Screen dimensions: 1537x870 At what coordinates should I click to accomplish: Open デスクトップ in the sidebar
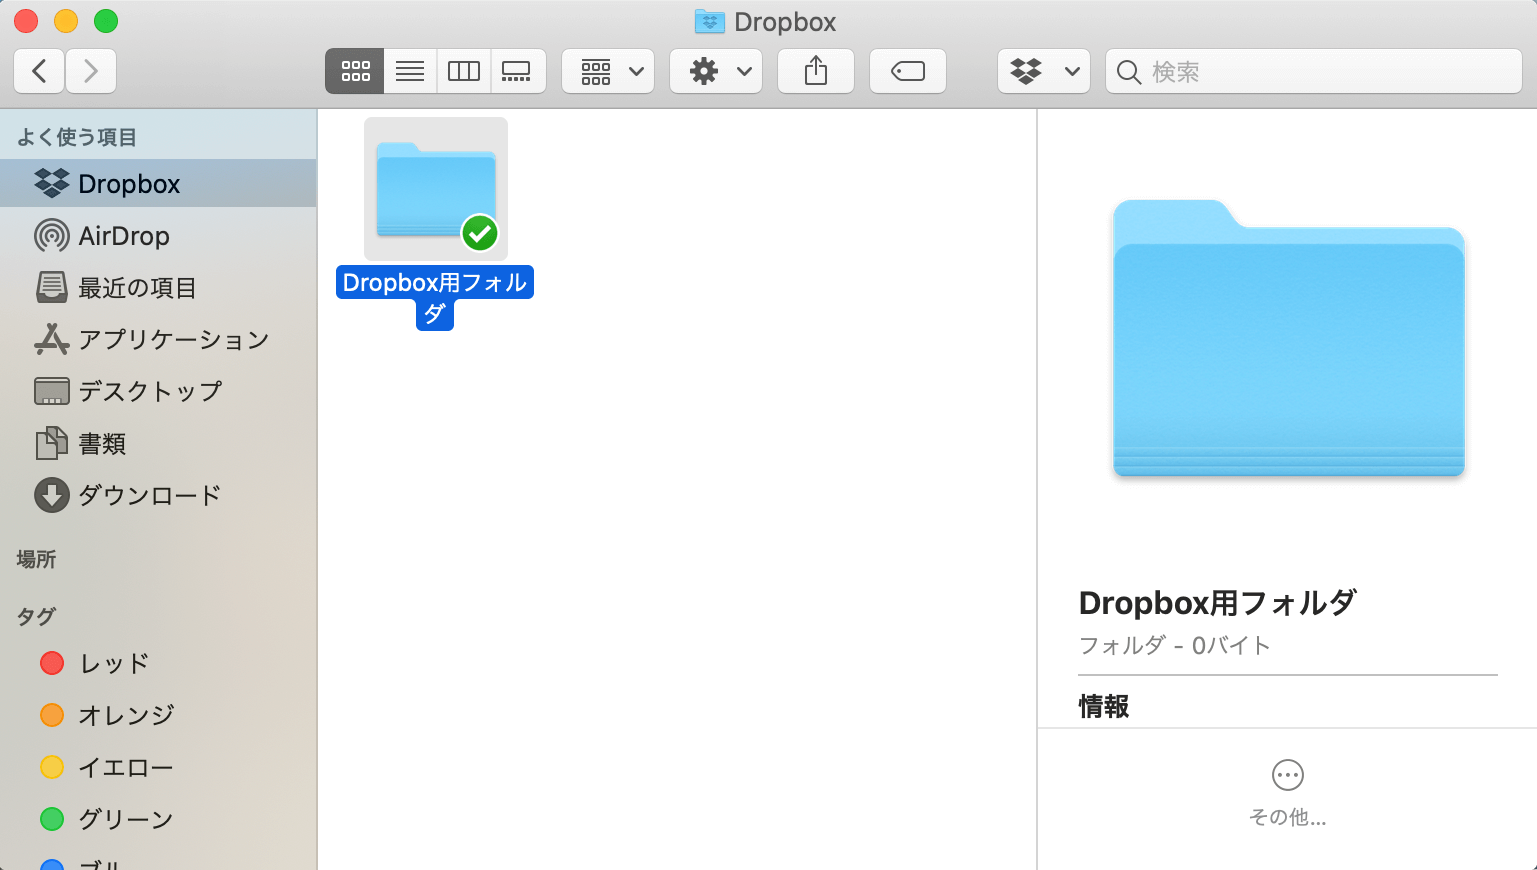point(158,391)
